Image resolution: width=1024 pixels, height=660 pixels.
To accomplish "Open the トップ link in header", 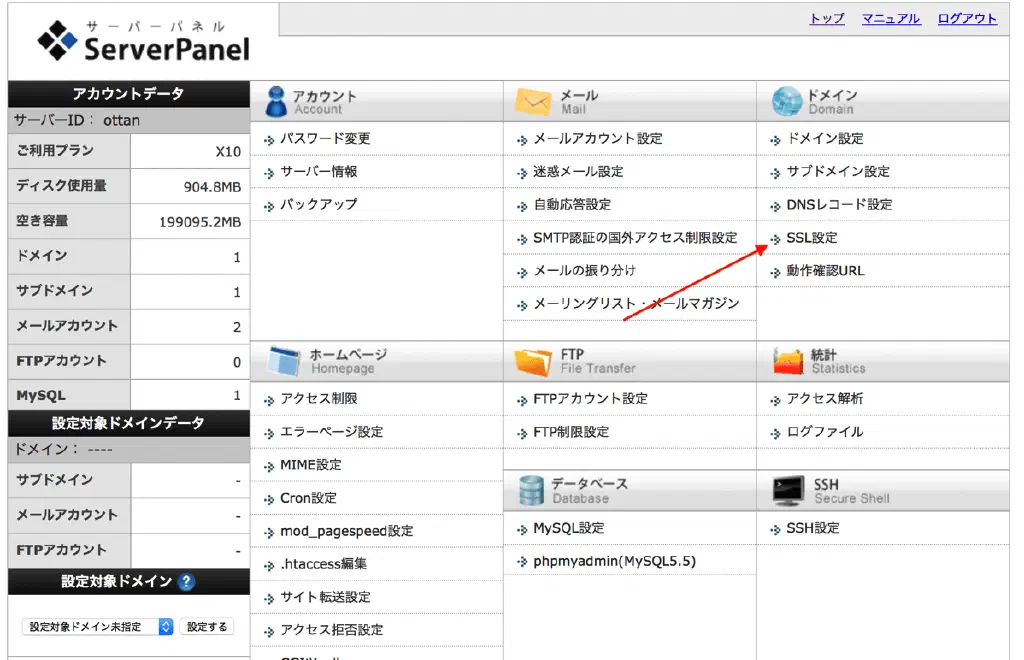I will [826, 19].
